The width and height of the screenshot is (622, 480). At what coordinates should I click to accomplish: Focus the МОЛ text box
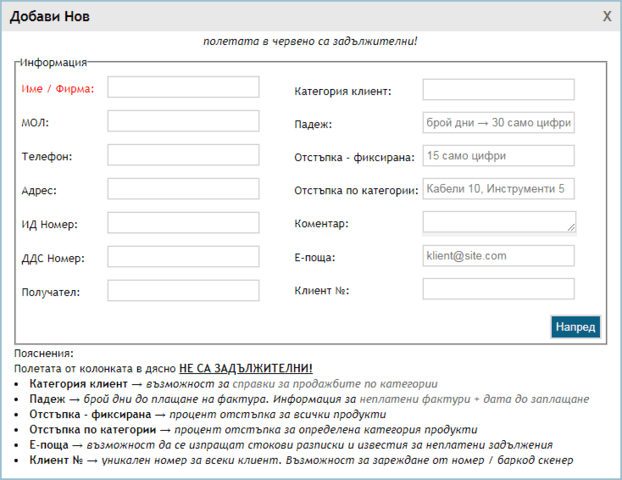[x=183, y=122]
